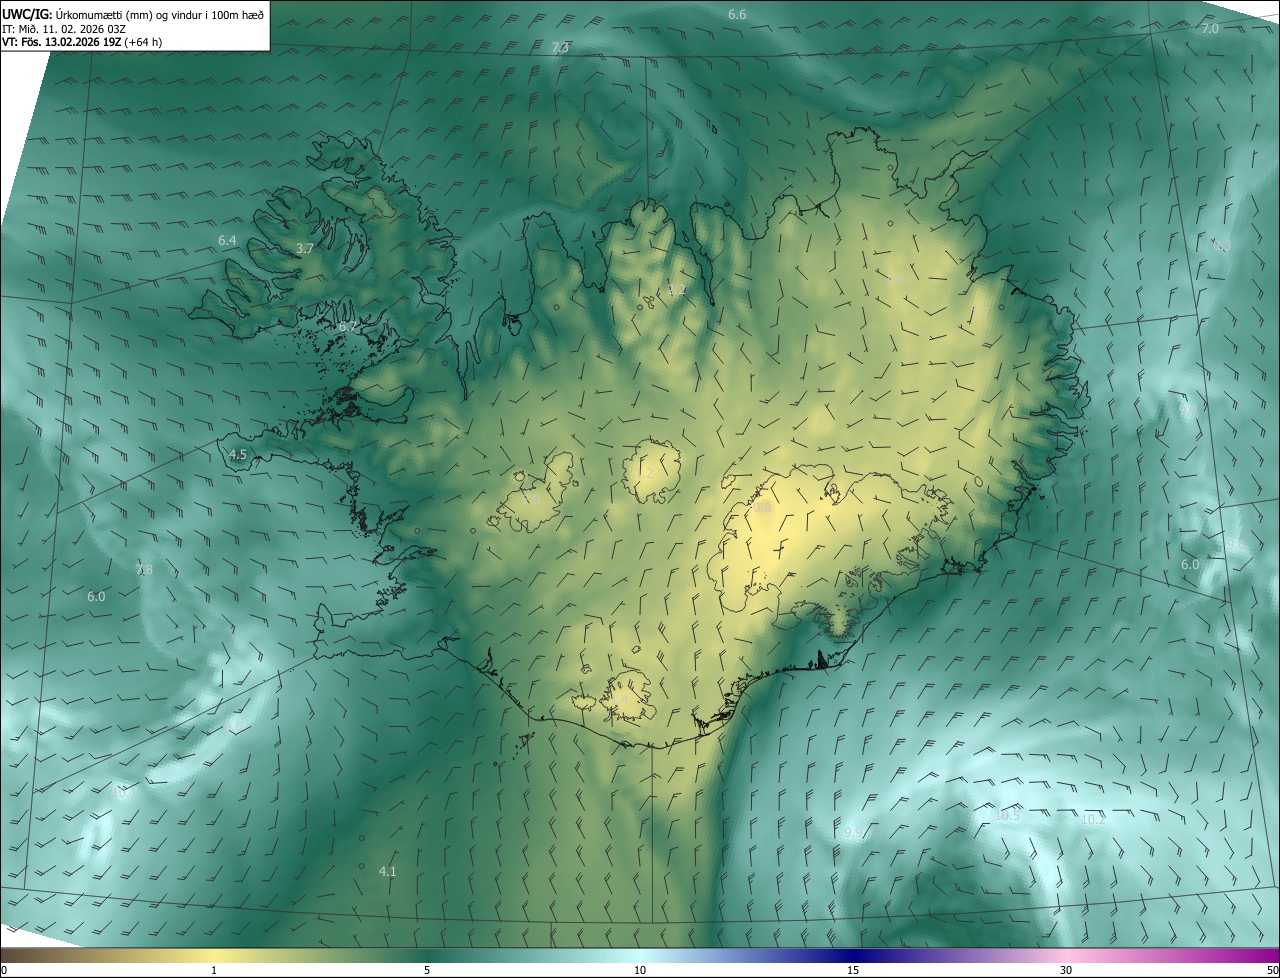Click the 9.4 value label
1280x978 pixels.
click(x=1188, y=411)
